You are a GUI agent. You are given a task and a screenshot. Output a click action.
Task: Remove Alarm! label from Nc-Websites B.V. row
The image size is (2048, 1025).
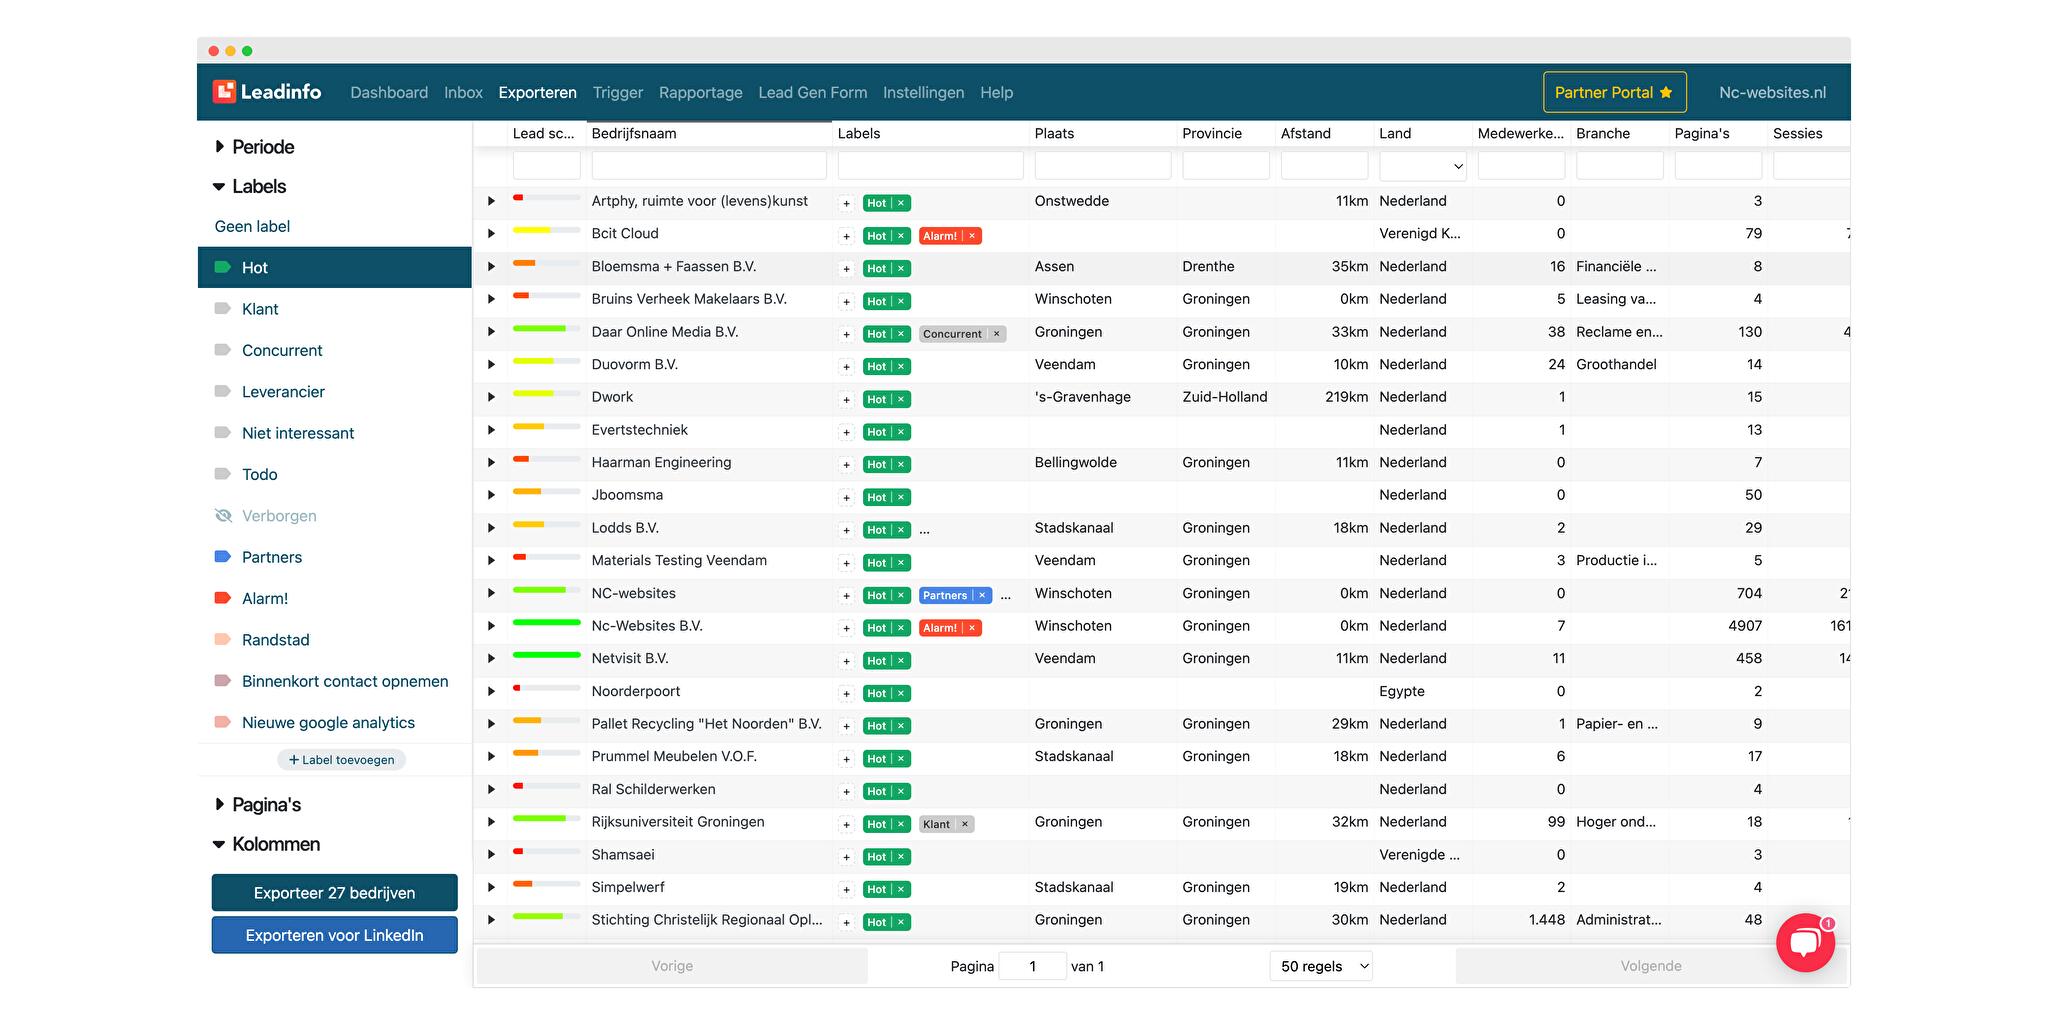tap(972, 628)
